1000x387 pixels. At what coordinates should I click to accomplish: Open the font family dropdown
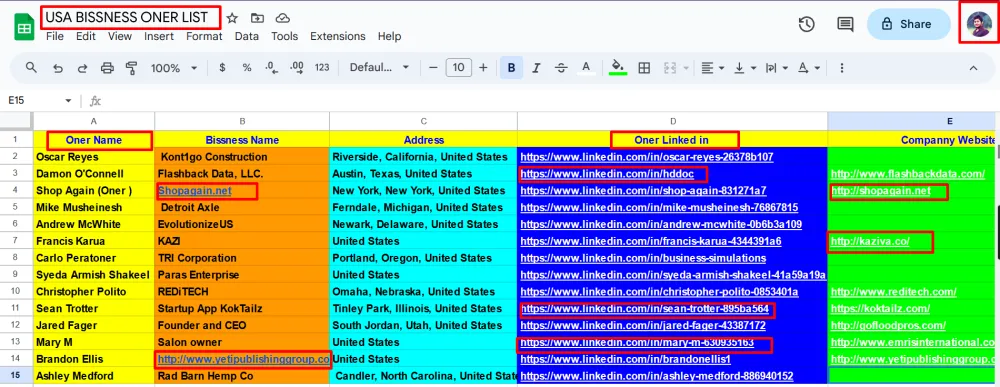pyautogui.click(x=379, y=68)
